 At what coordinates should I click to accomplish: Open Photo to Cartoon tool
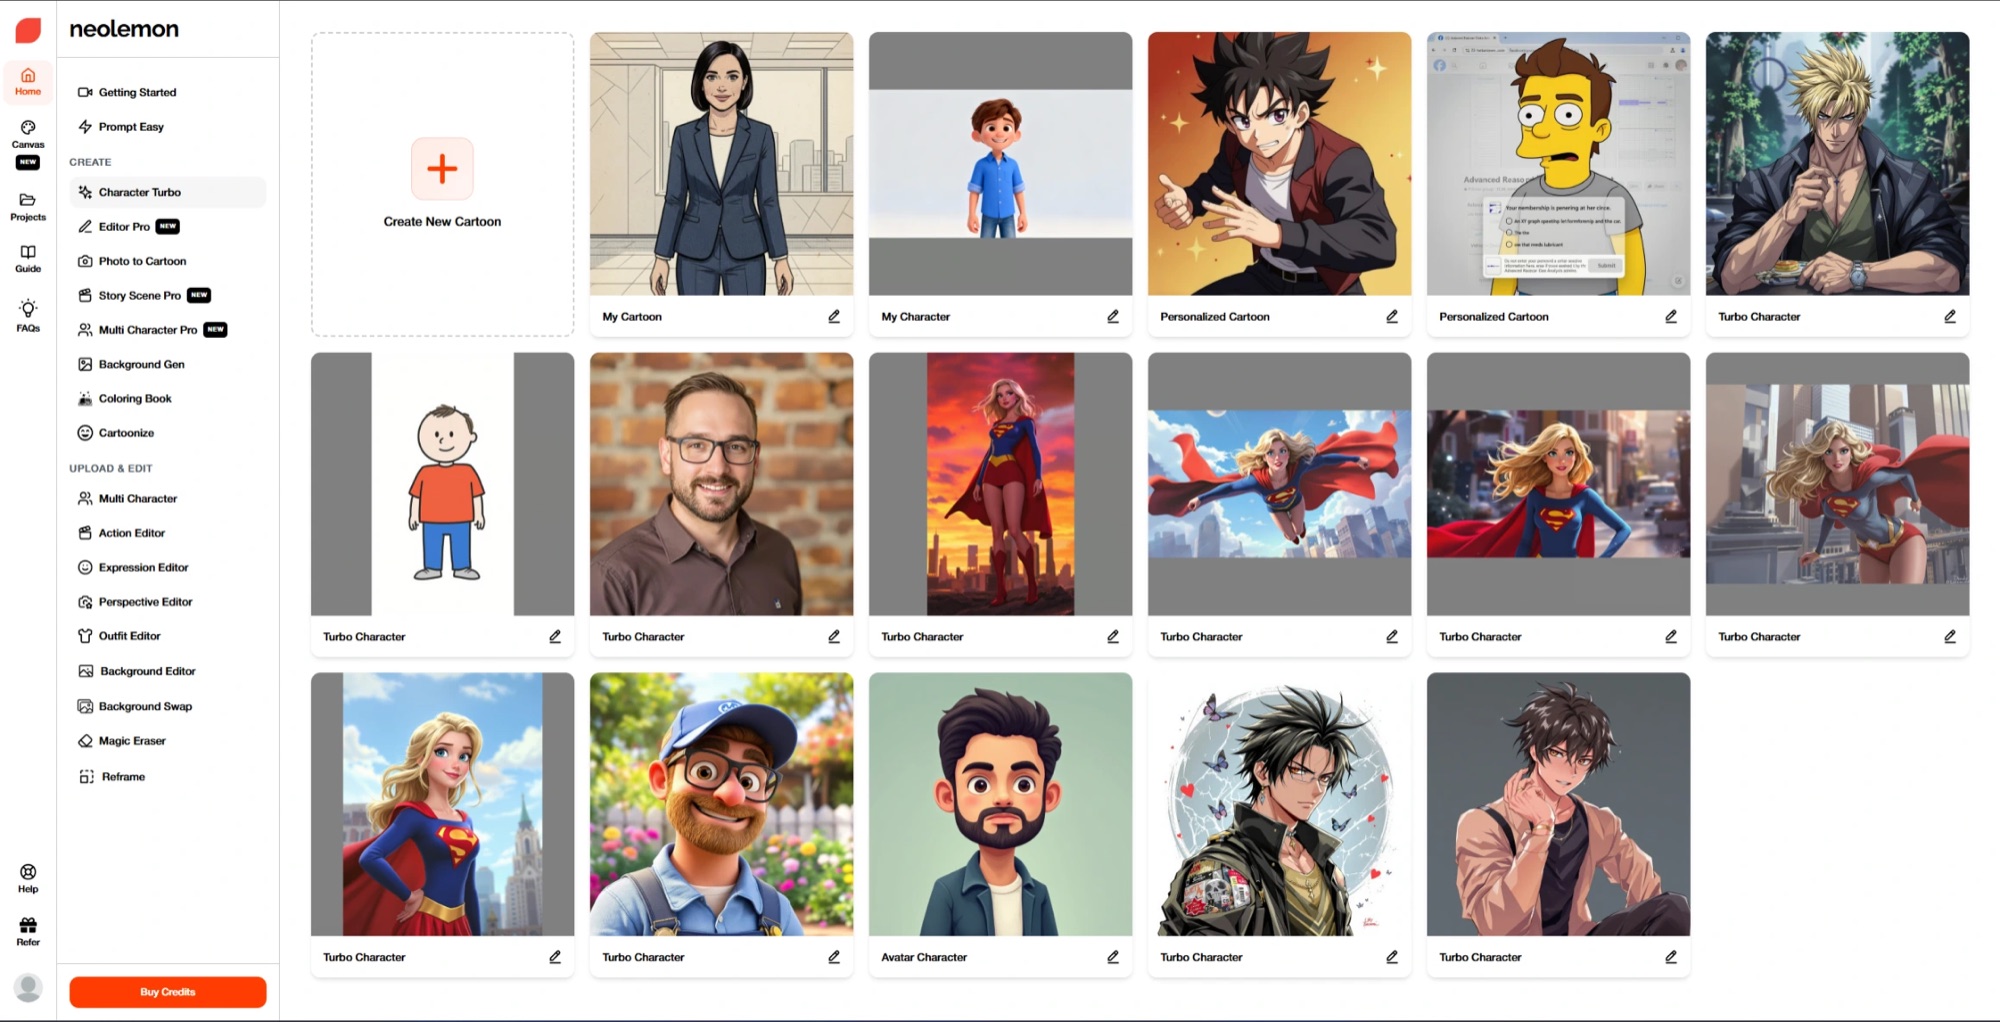coord(167,261)
